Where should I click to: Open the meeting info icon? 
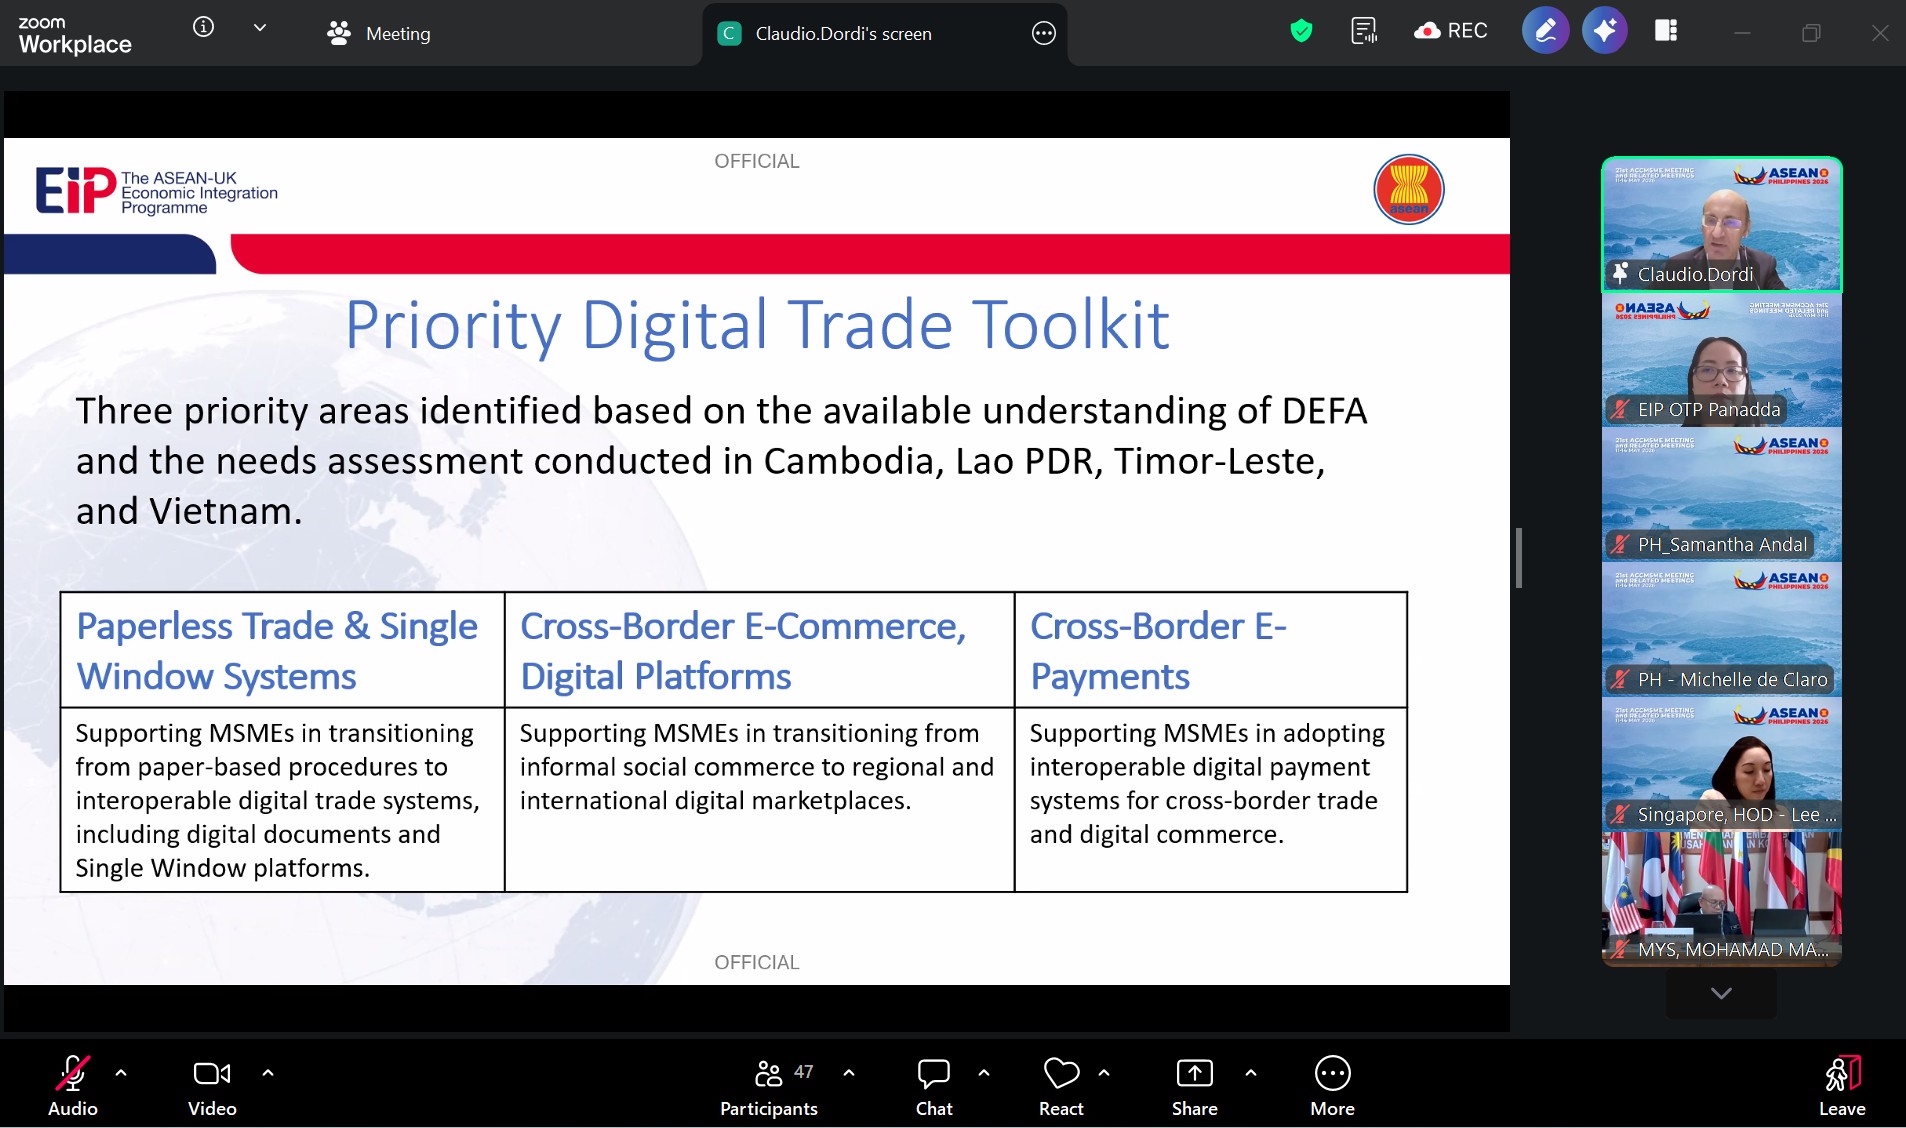tap(203, 28)
